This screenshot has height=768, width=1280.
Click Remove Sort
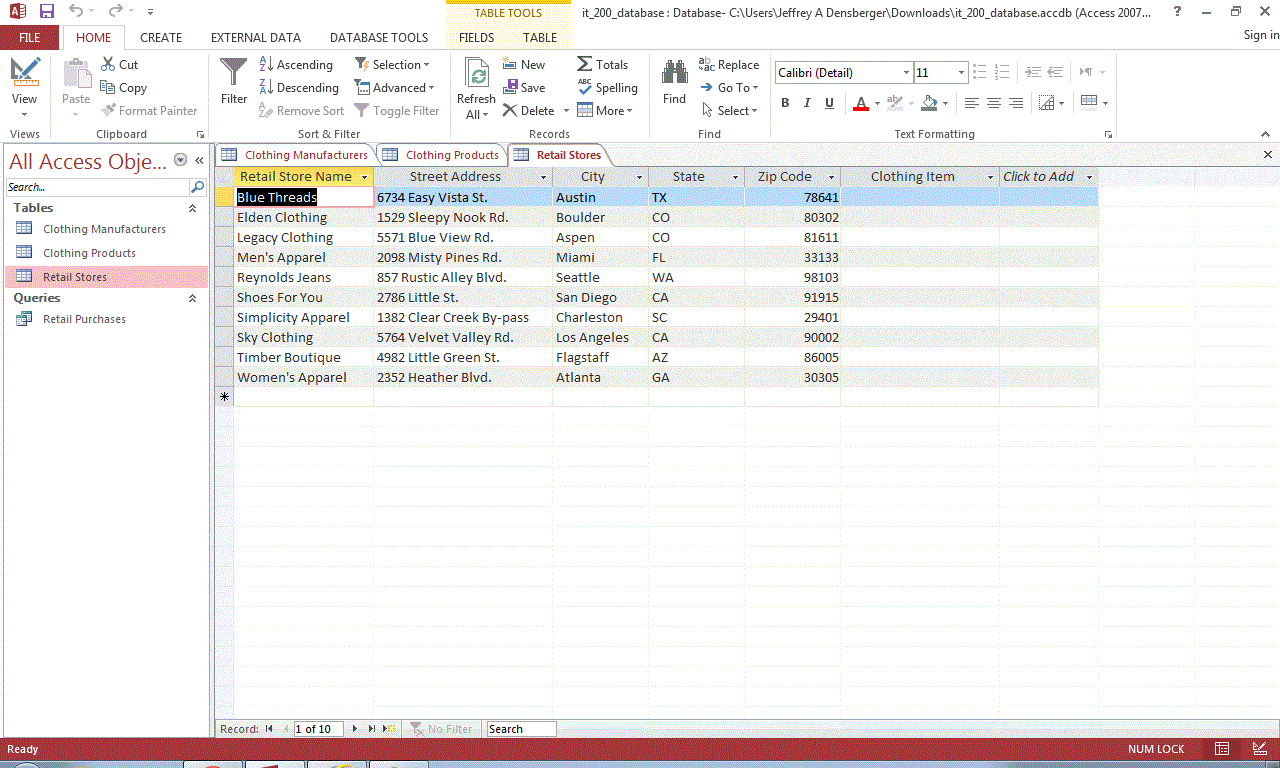(x=301, y=110)
